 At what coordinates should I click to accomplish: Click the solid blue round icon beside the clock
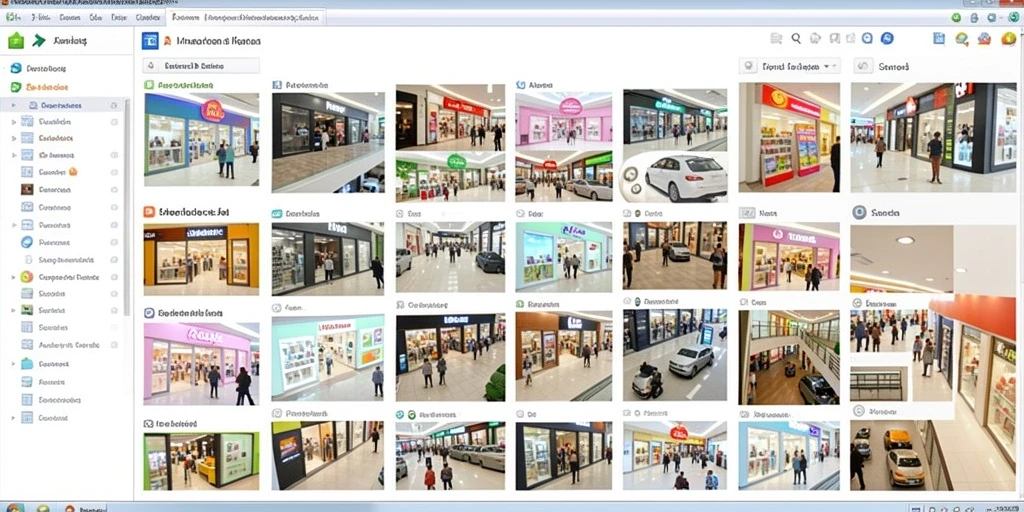(887, 39)
